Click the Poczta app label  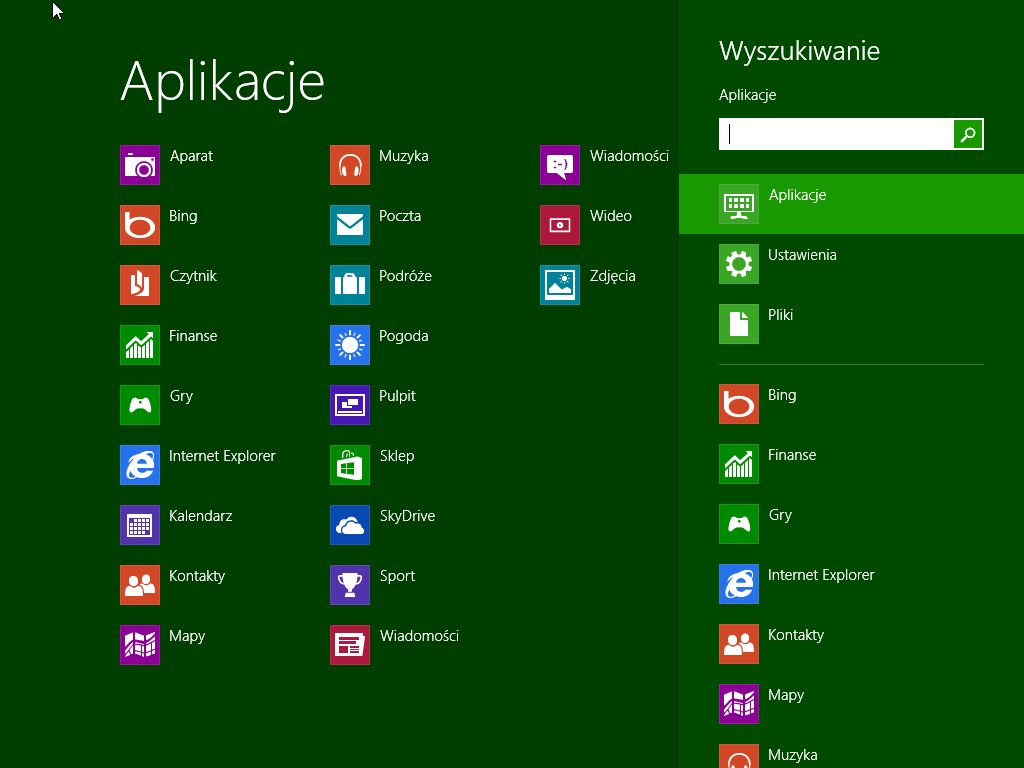click(x=400, y=216)
